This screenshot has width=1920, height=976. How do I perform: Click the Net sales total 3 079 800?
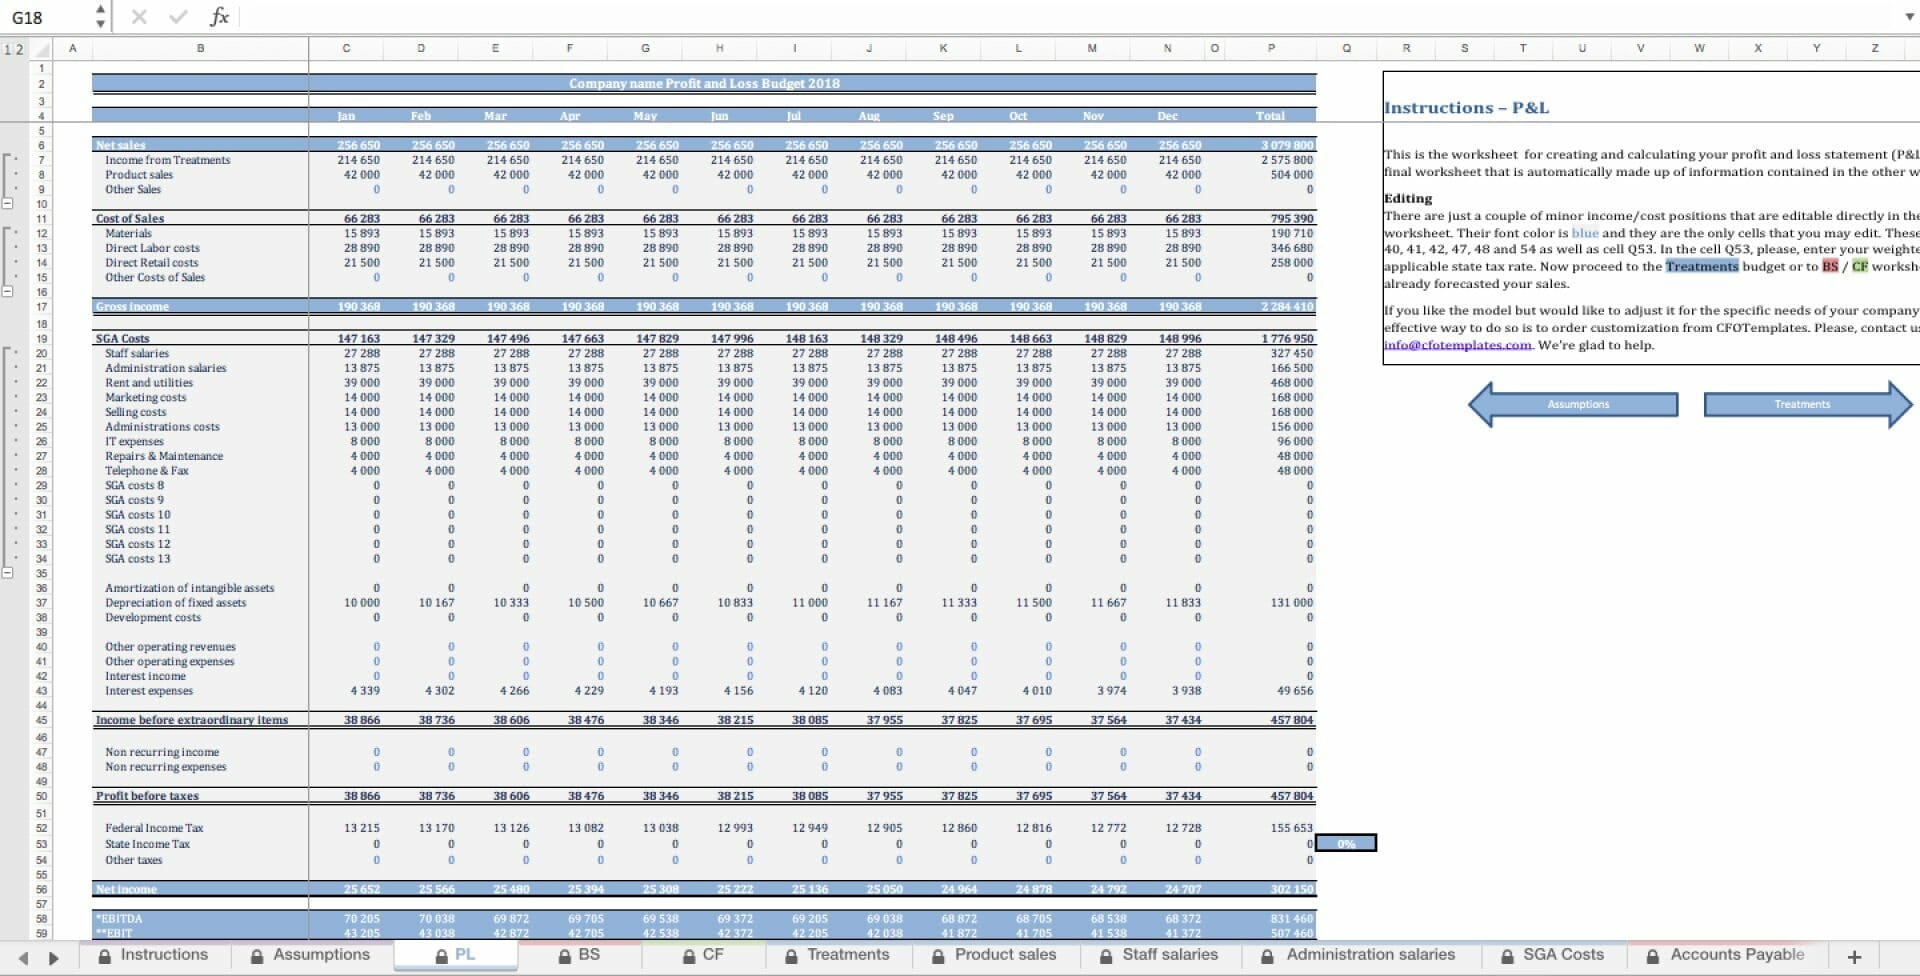coord(1287,145)
